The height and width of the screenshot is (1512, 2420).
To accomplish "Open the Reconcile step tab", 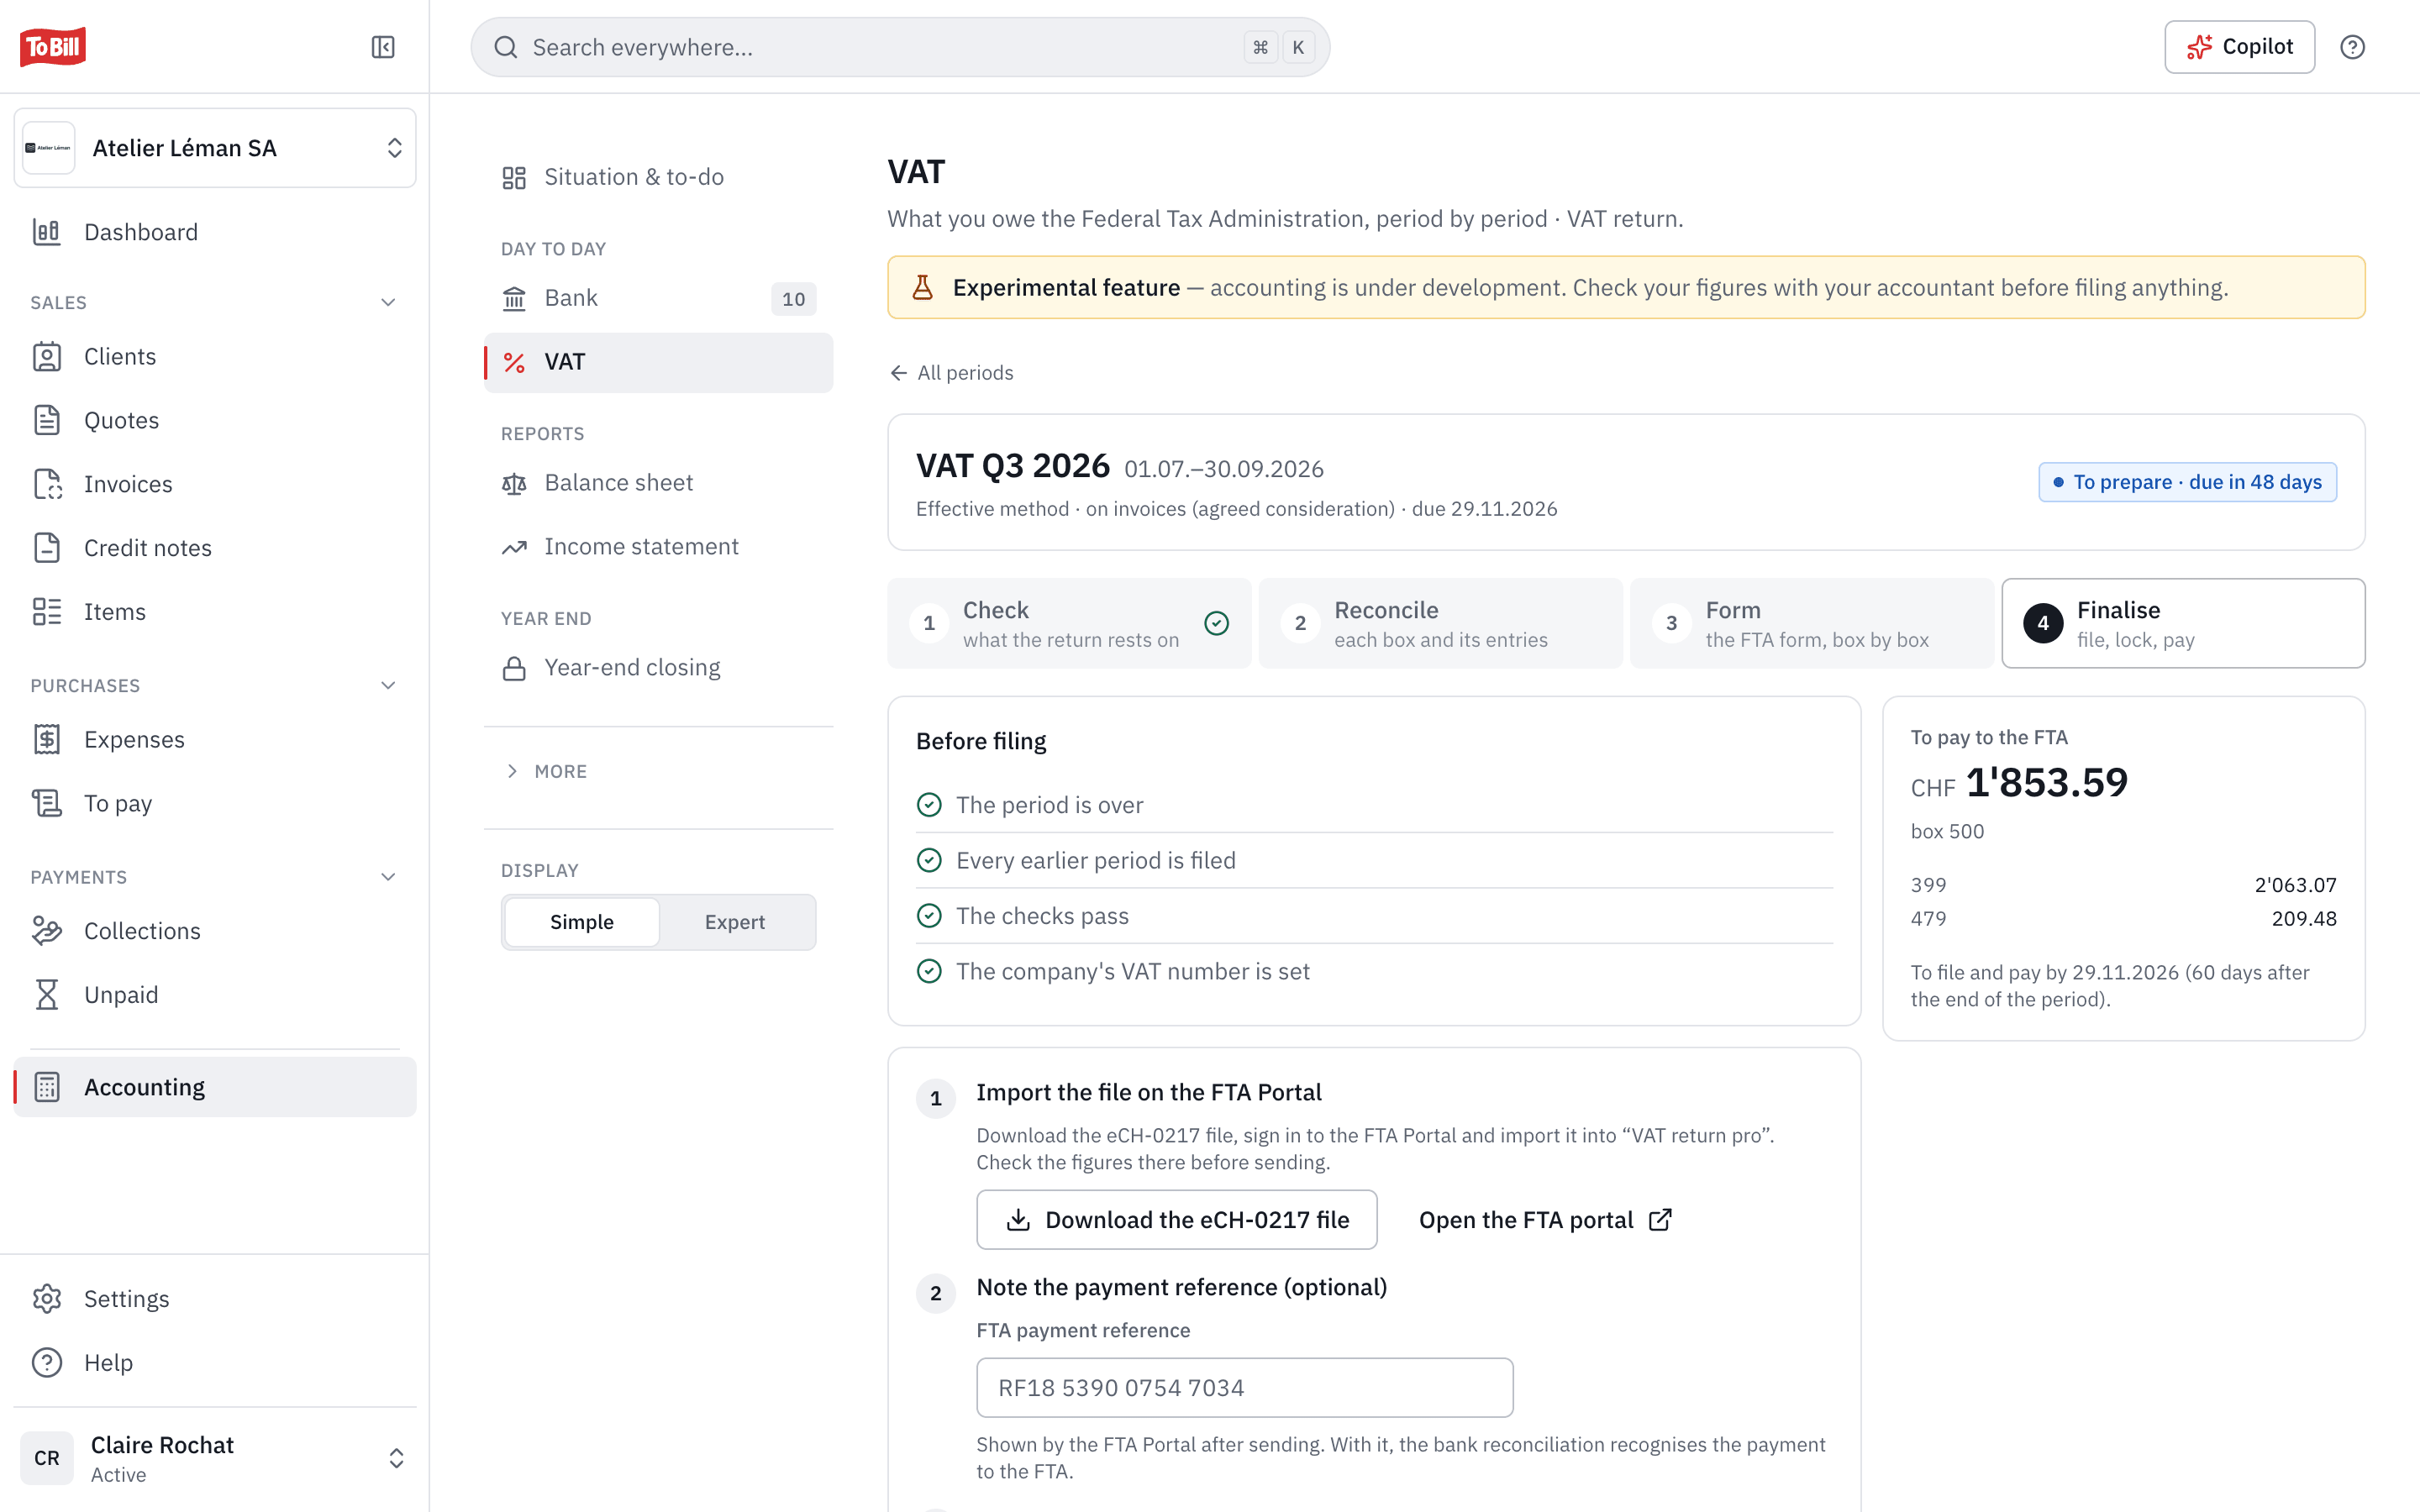I will [x=1440, y=623].
